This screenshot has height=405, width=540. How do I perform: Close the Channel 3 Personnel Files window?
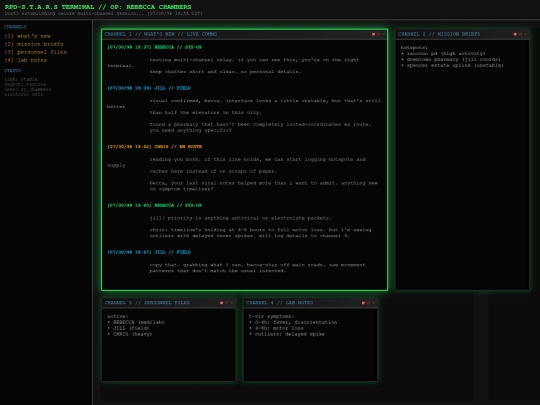pyautogui.click(x=231, y=303)
